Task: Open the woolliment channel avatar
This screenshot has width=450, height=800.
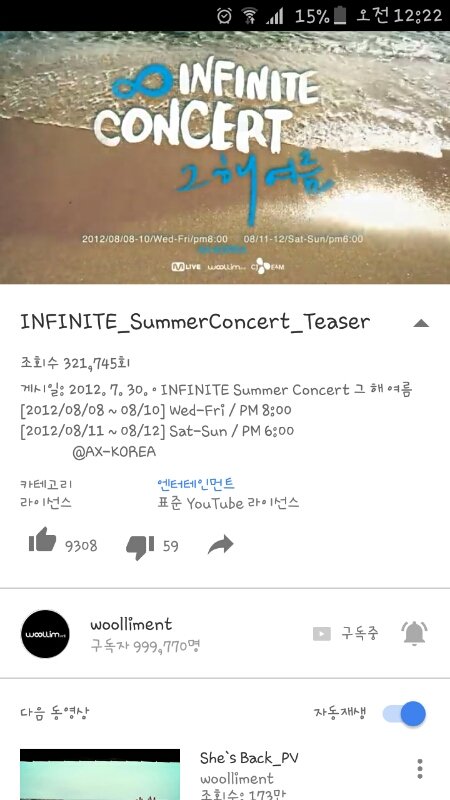Action: [45, 634]
